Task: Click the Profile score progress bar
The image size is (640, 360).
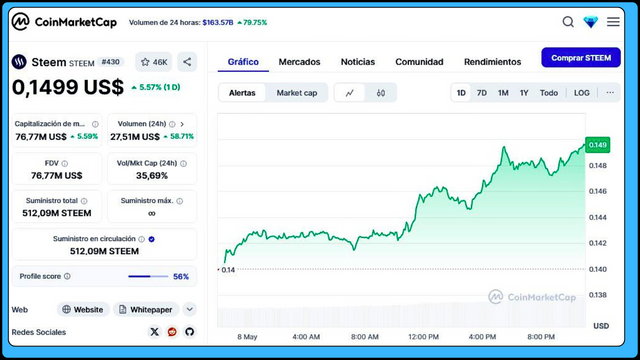Action: coord(148,276)
